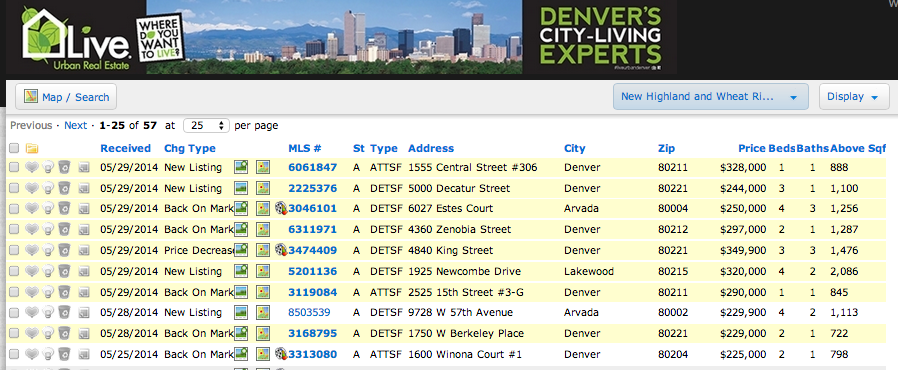Open listing MLS 6061847

(313, 168)
